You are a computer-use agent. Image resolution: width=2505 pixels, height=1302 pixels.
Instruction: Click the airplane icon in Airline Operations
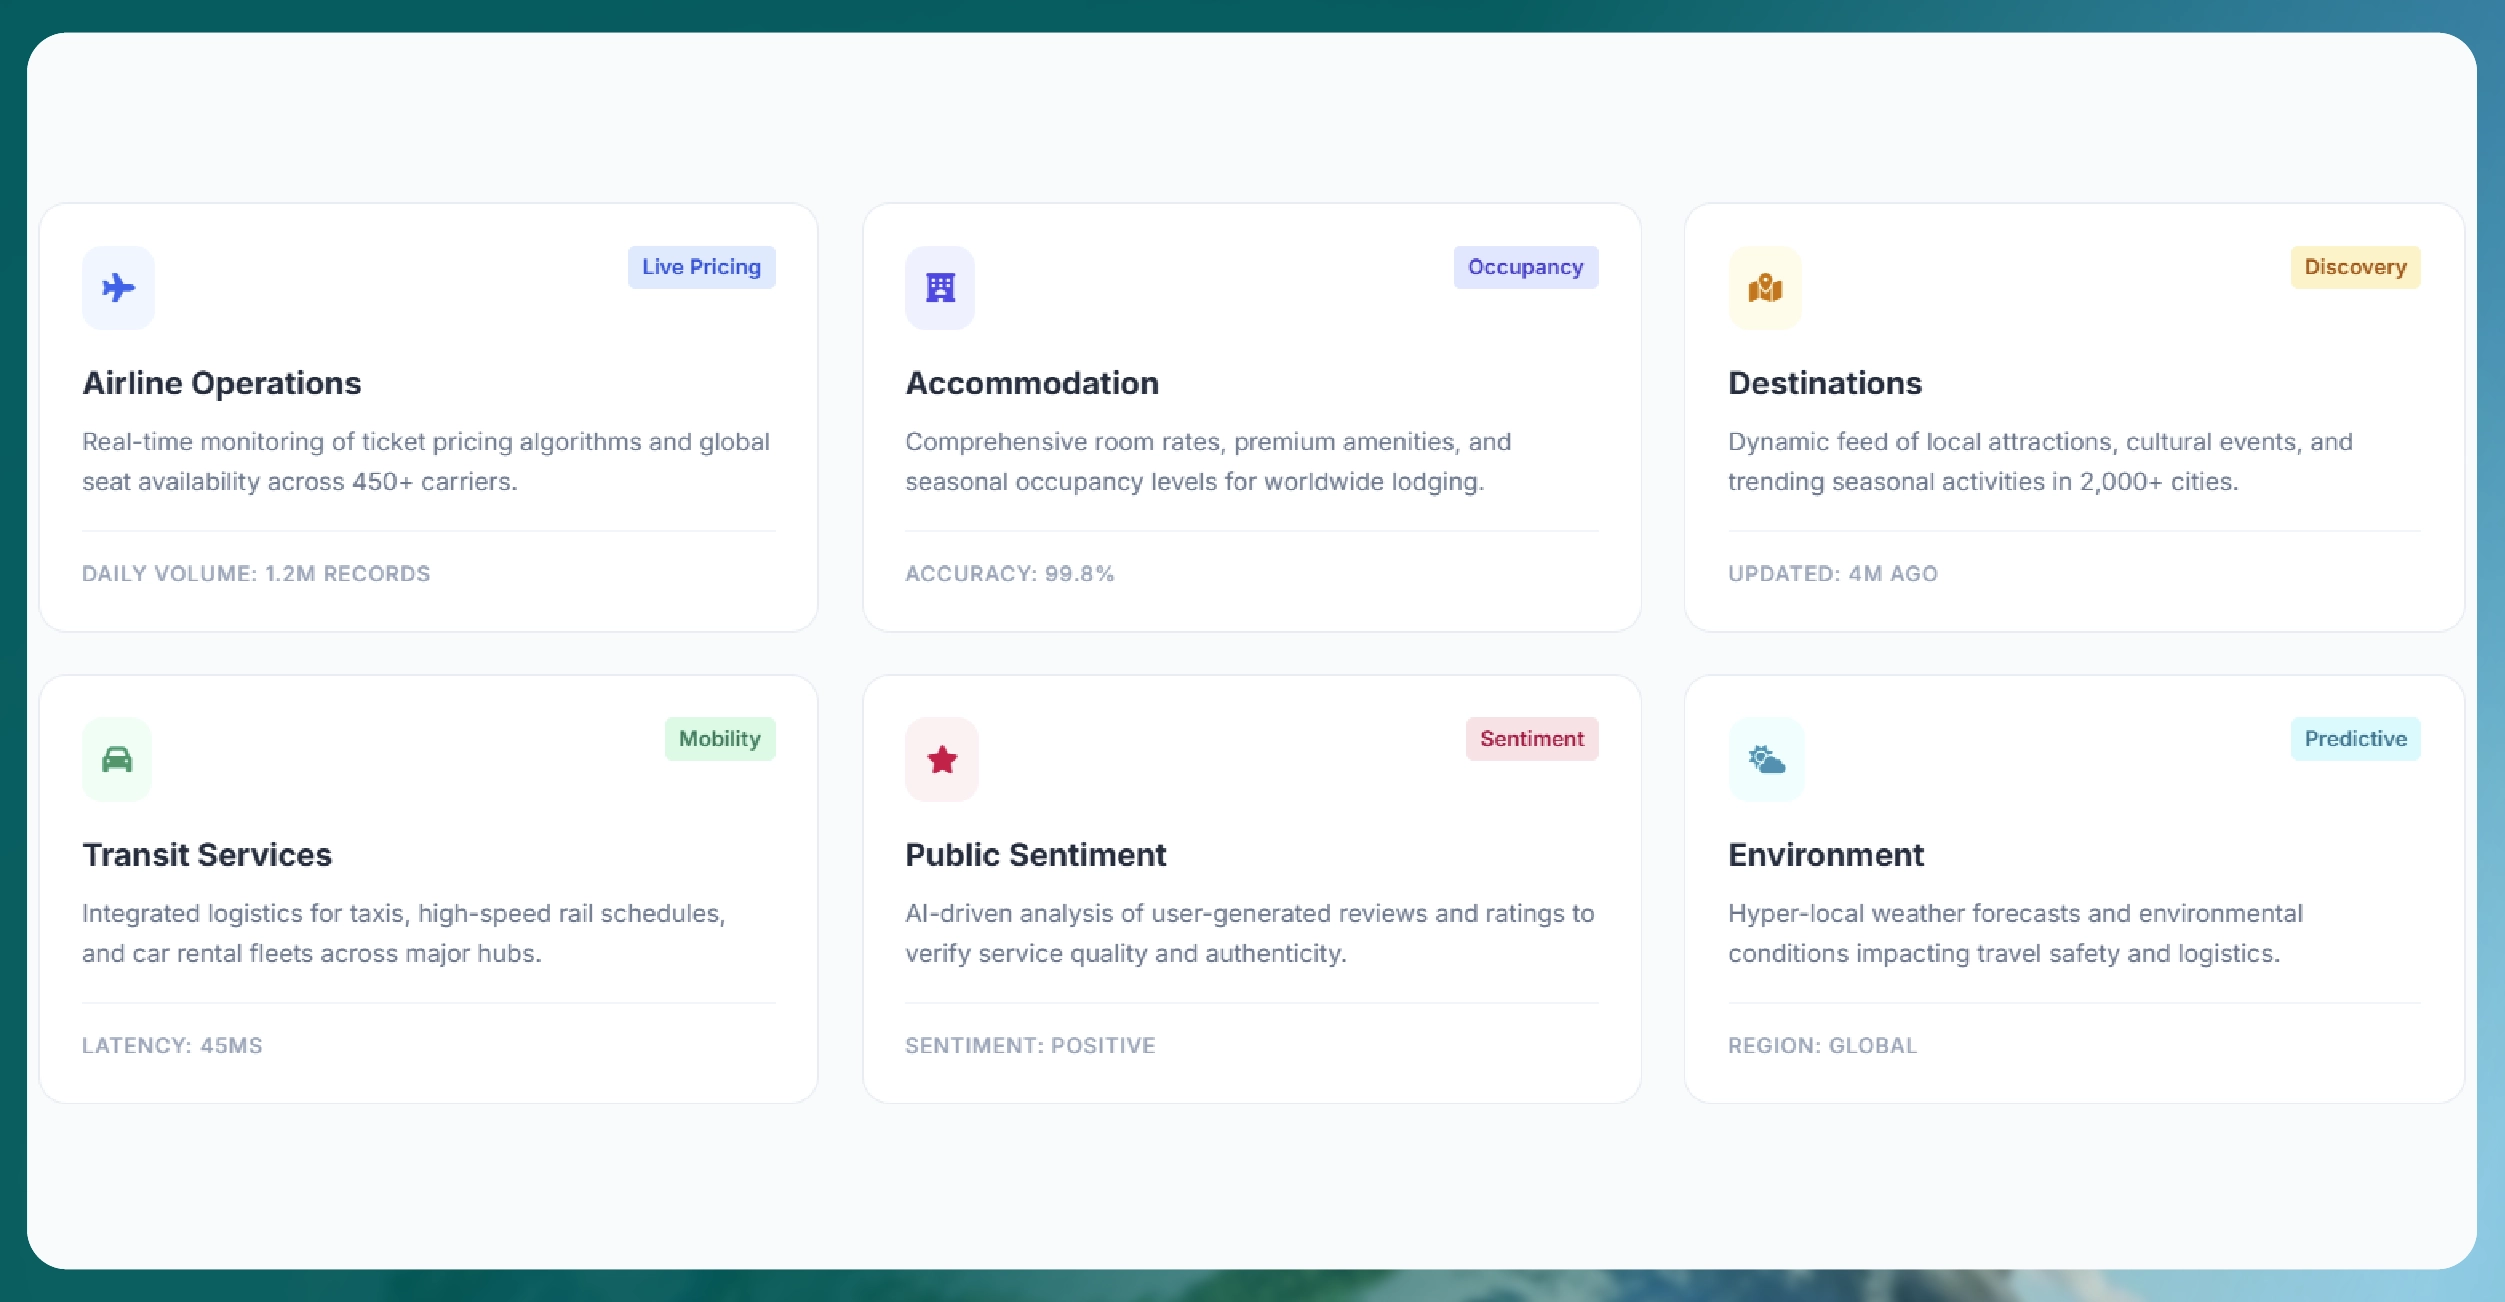[x=118, y=288]
